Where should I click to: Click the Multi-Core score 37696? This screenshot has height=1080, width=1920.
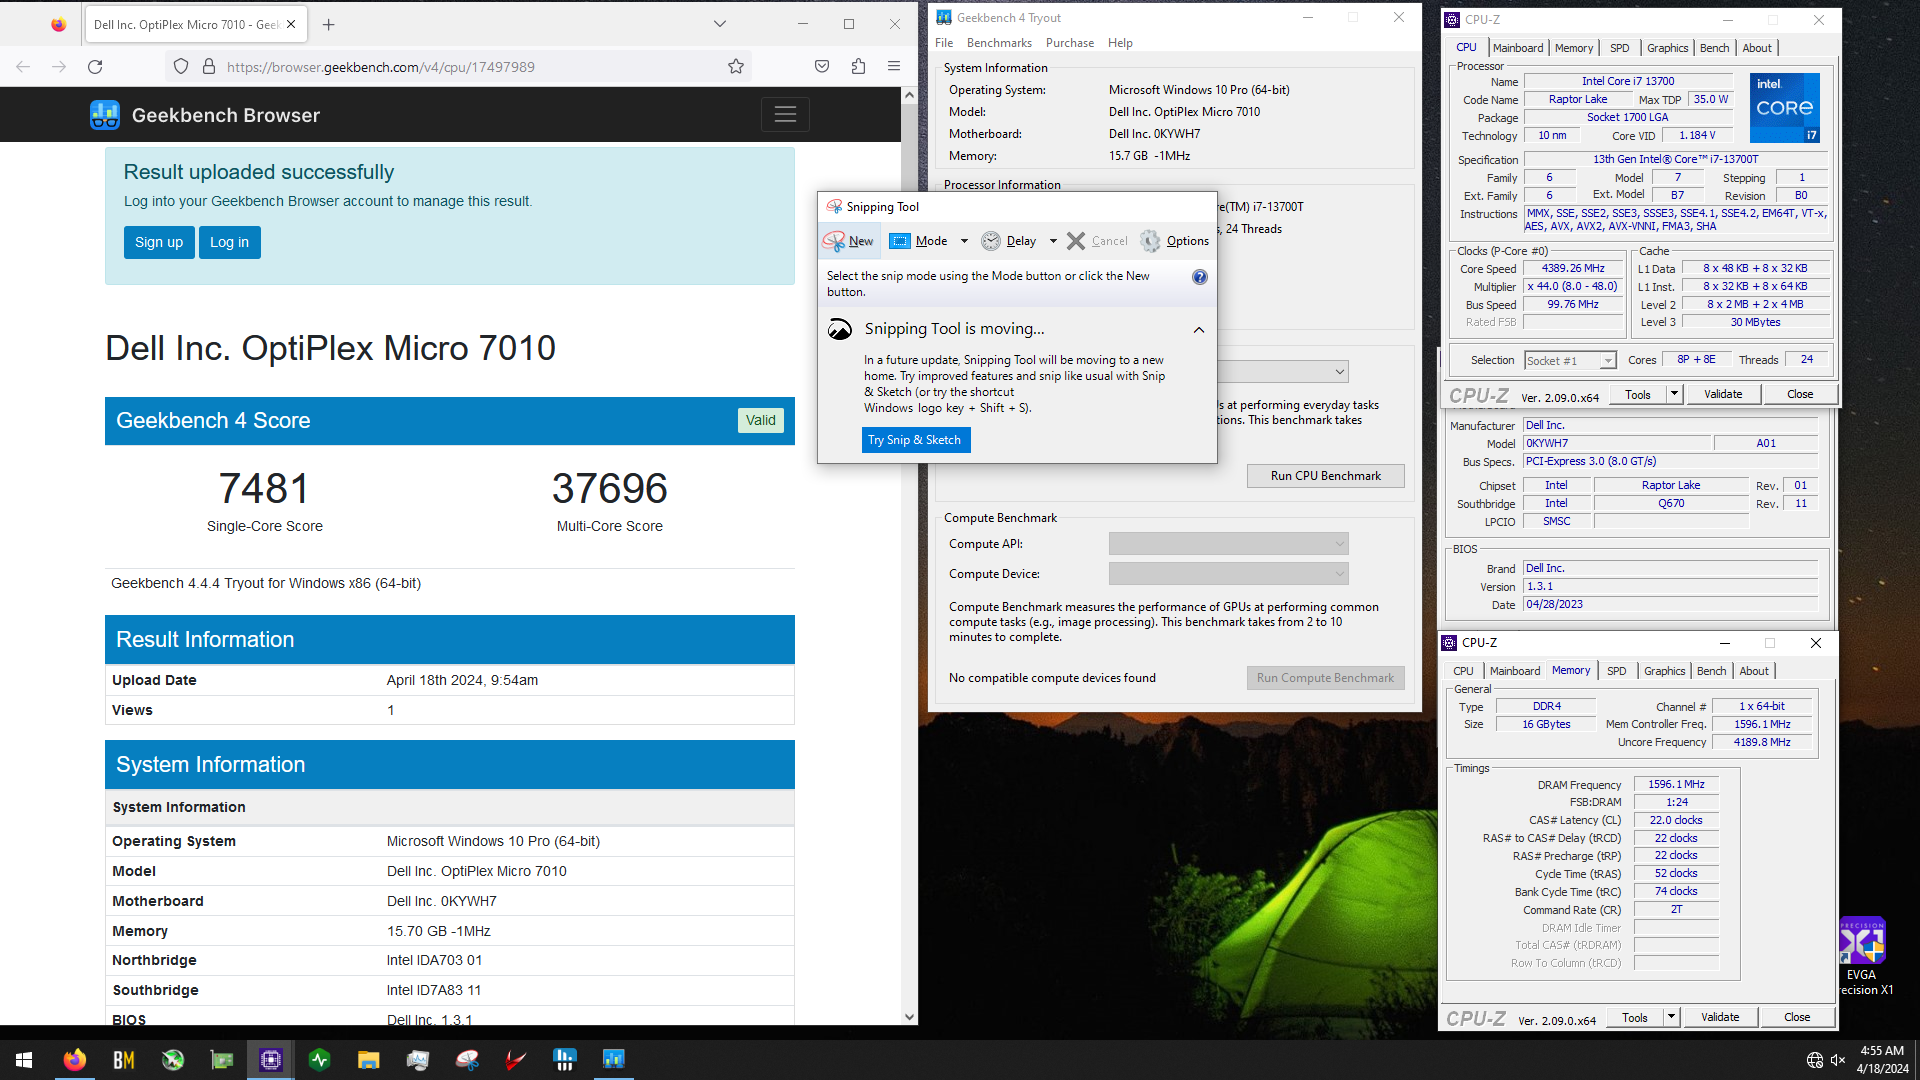tap(610, 488)
